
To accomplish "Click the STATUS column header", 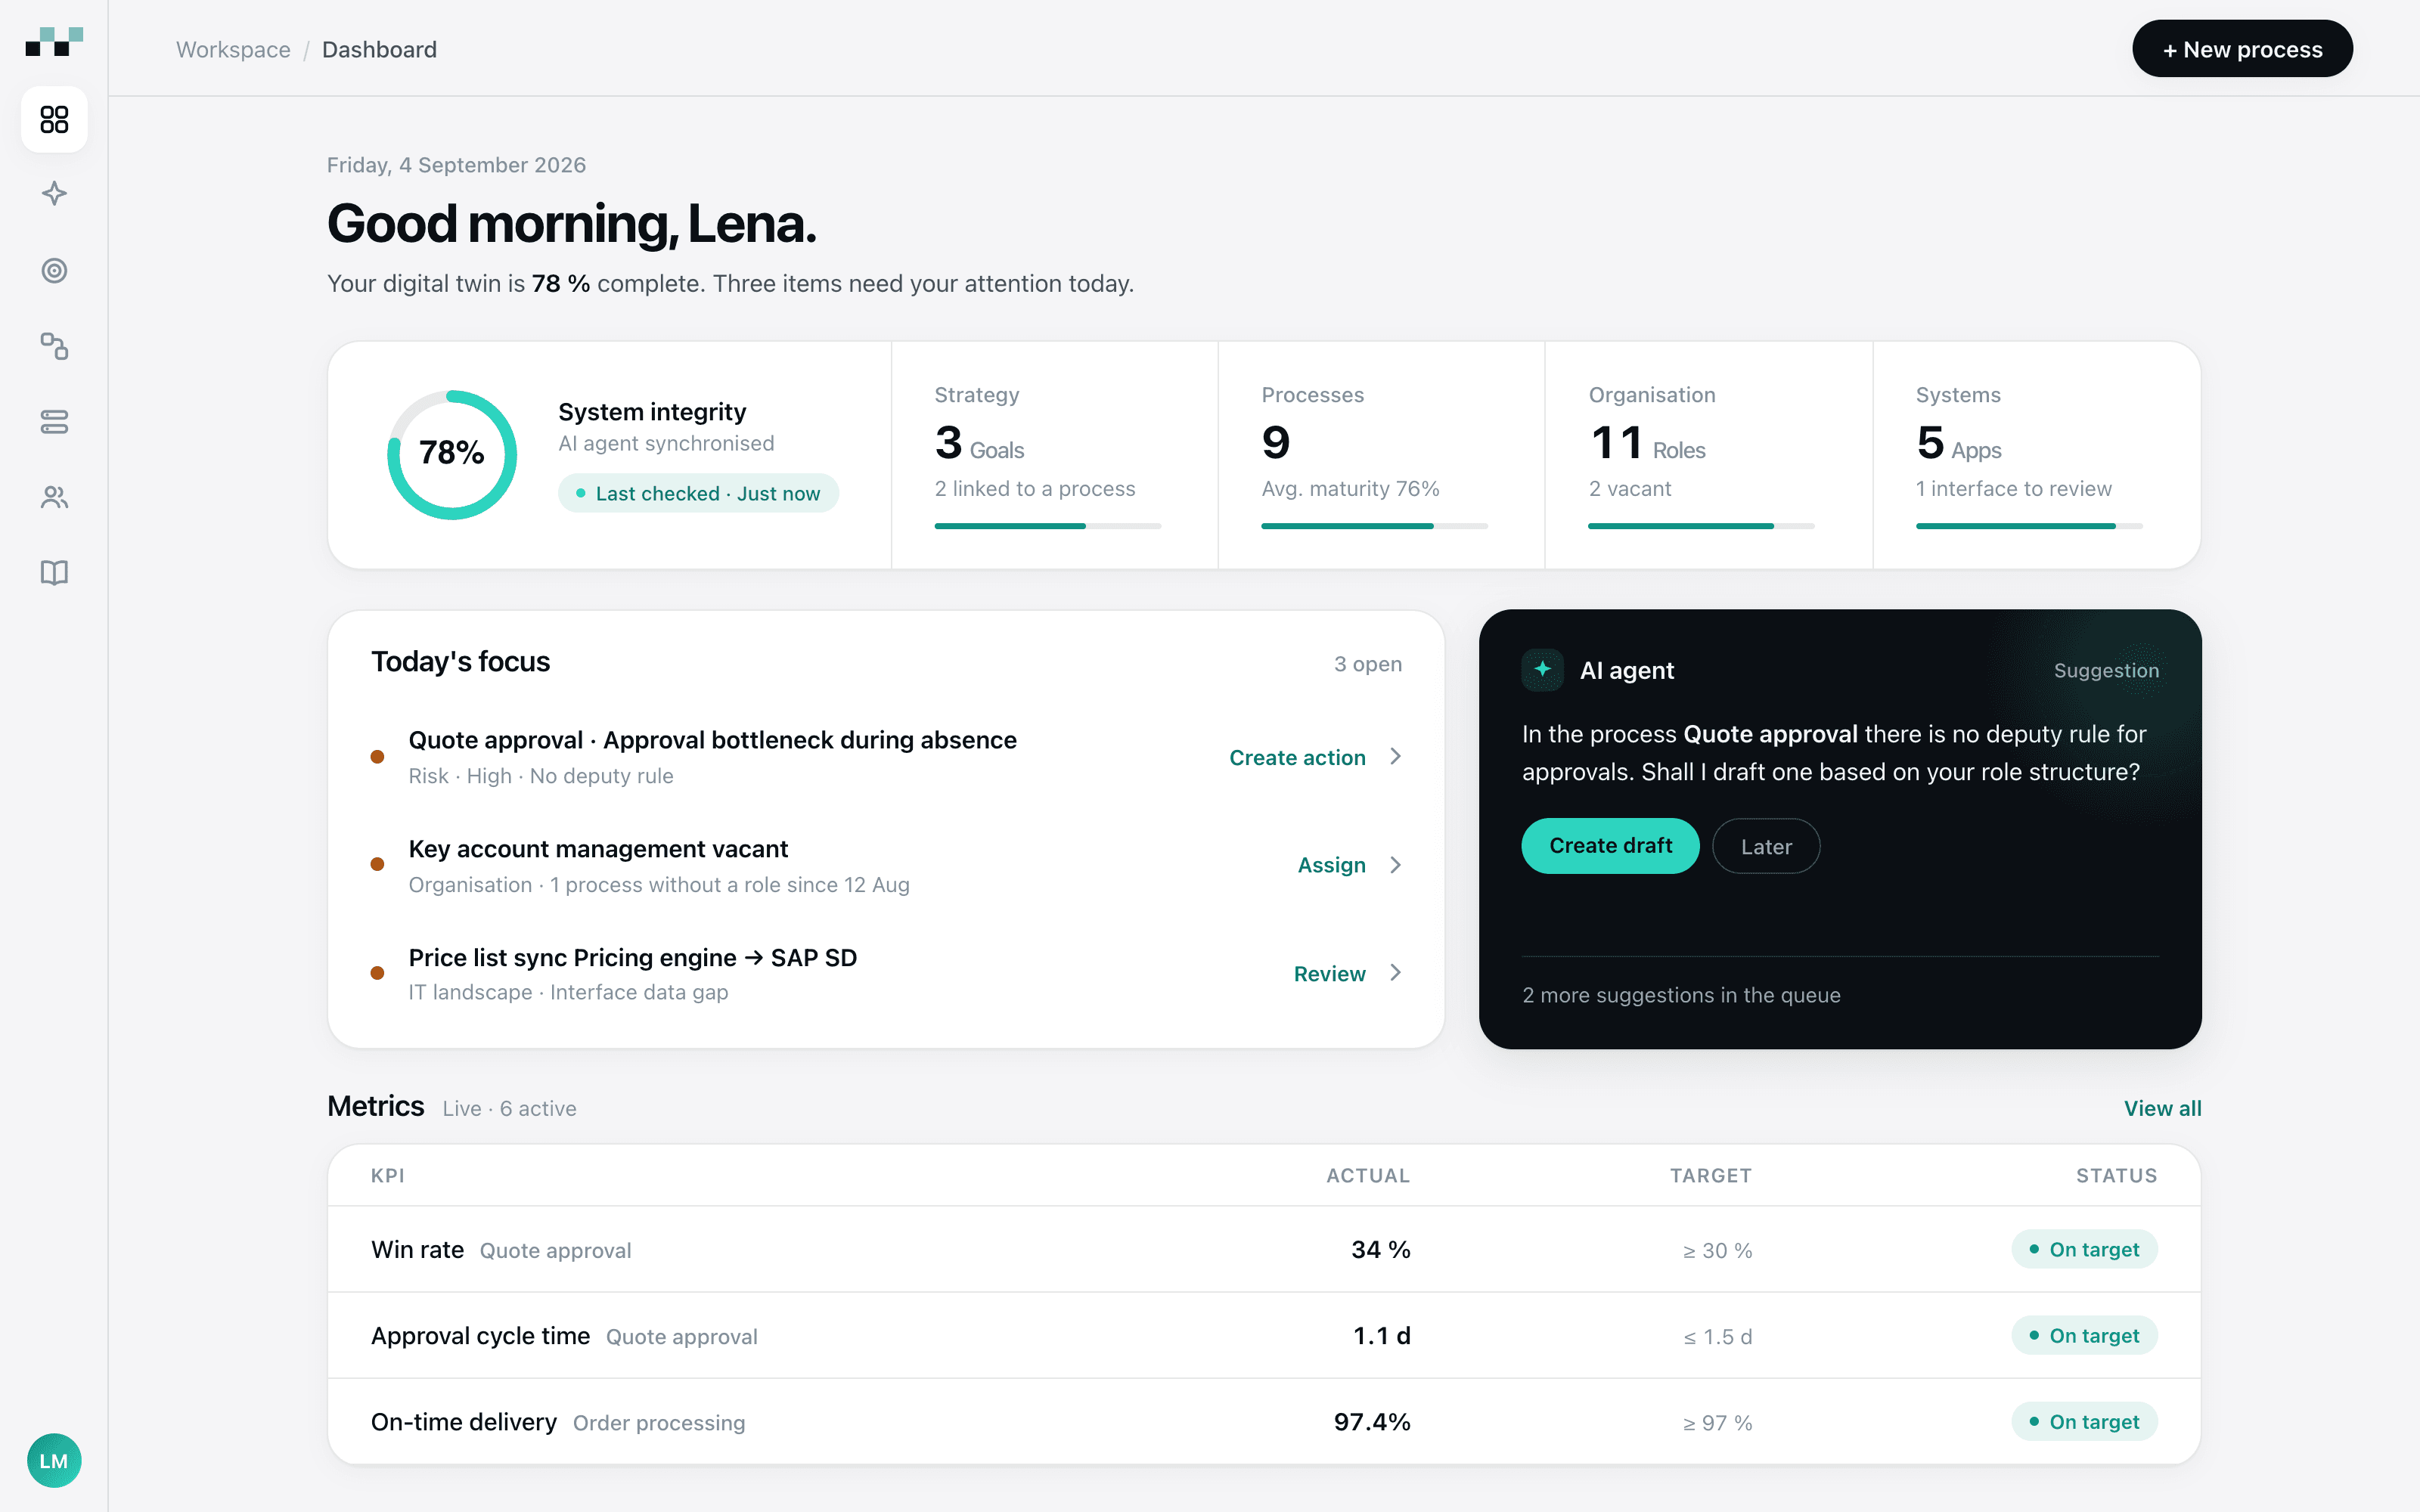I will (x=2116, y=1176).
